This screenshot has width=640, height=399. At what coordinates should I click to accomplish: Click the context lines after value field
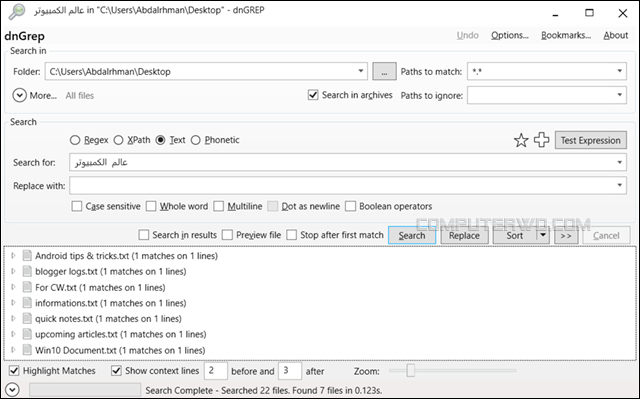click(x=290, y=371)
